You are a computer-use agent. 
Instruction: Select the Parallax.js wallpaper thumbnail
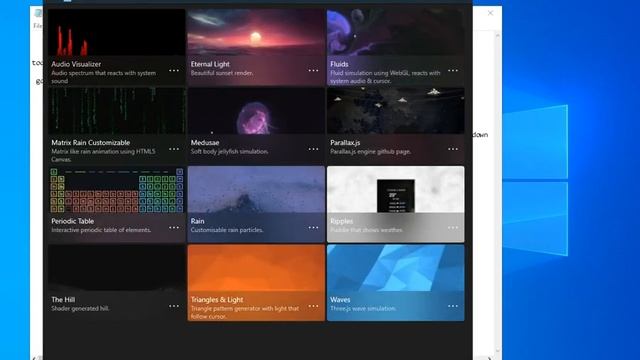pyautogui.click(x=396, y=111)
